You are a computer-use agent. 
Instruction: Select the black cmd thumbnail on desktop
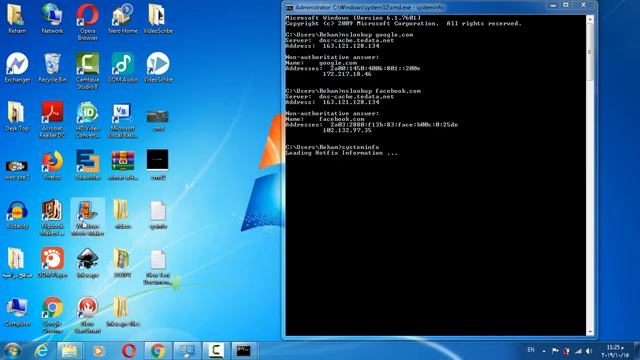158,165
